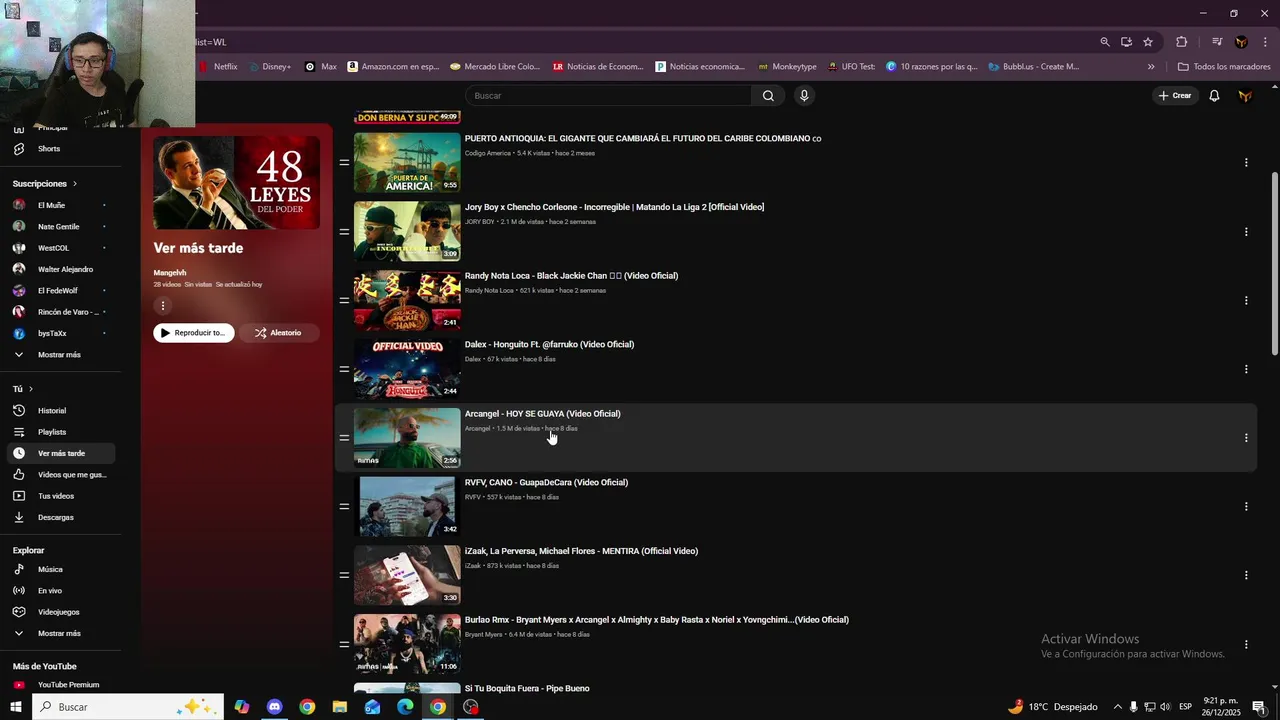1280x720 pixels.
Task: Play Arcangel HOY SE GUAYA thumbnail
Action: click(x=407, y=438)
